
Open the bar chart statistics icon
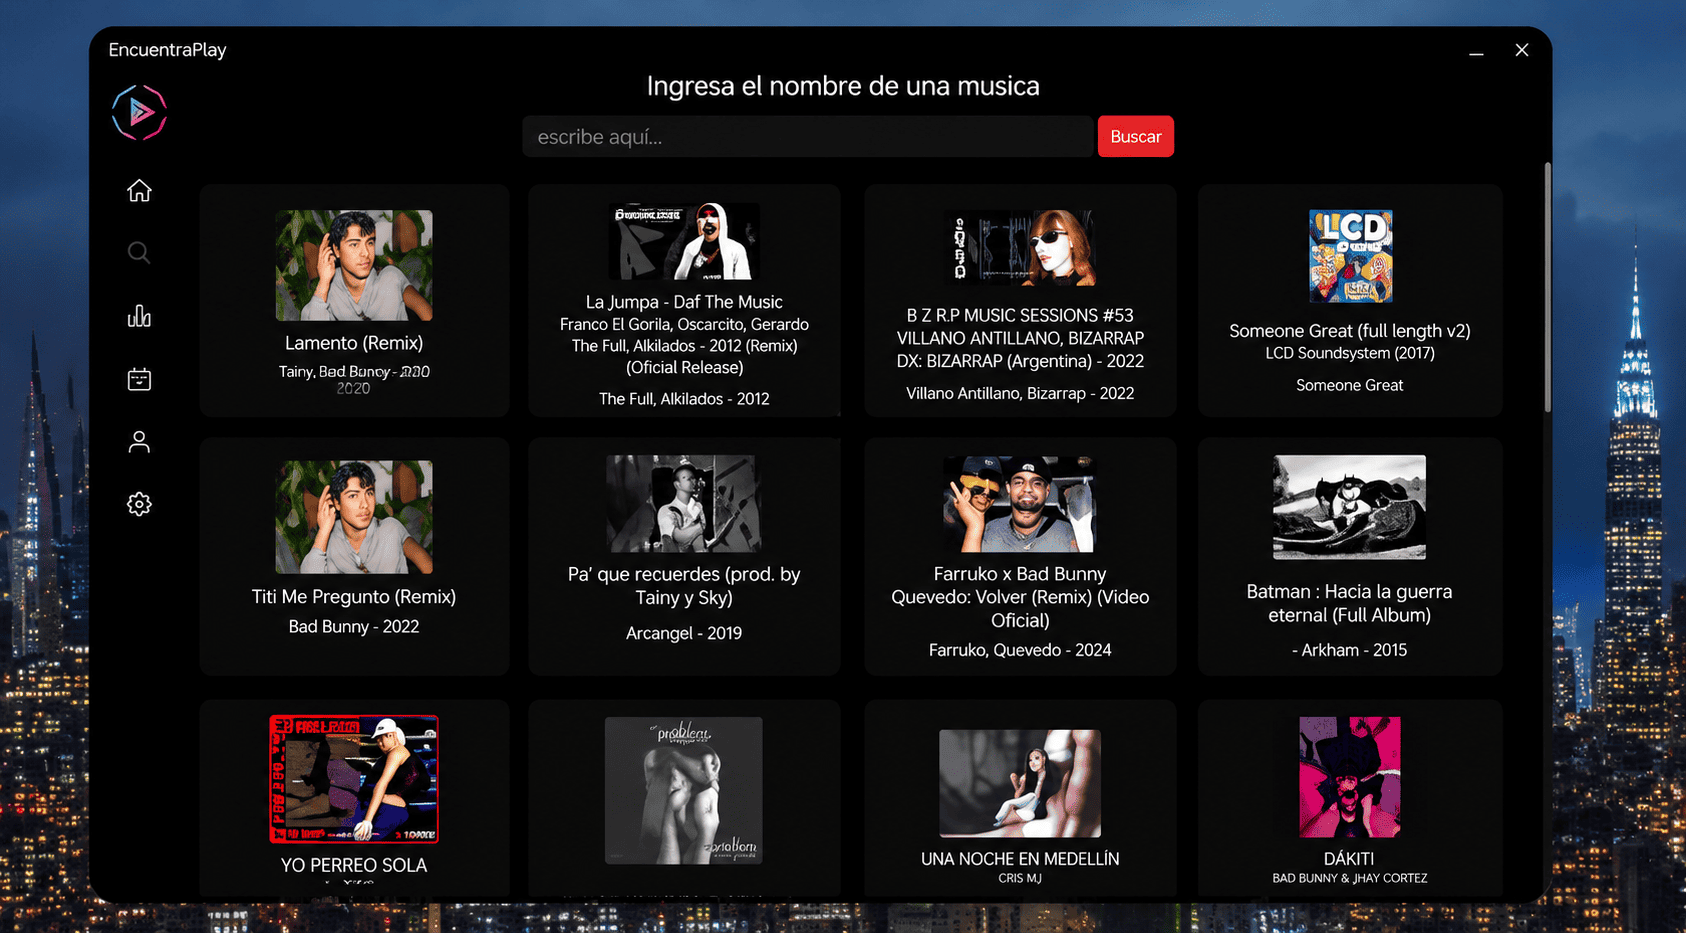tap(139, 316)
